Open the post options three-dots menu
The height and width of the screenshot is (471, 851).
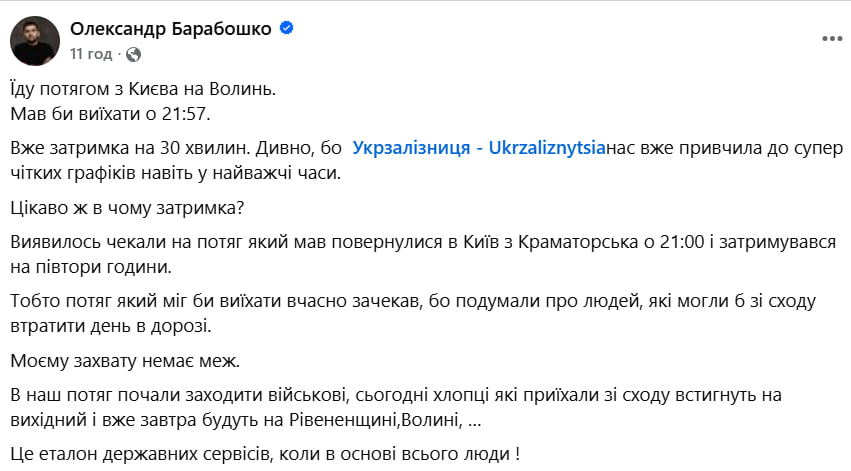(830, 40)
